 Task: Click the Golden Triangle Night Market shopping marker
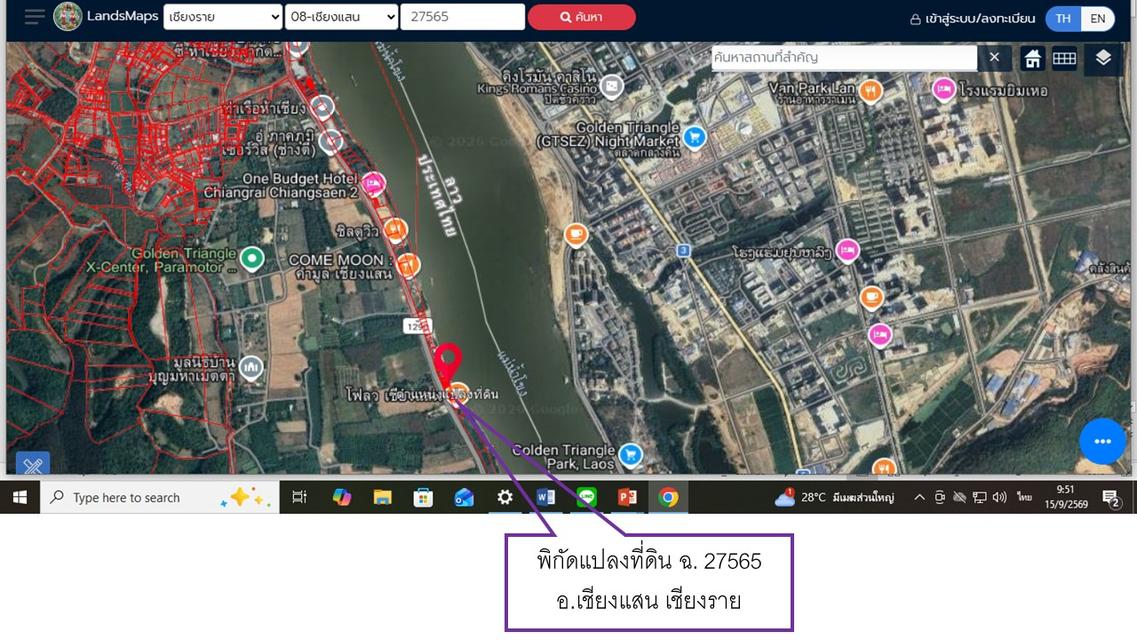[x=695, y=136]
